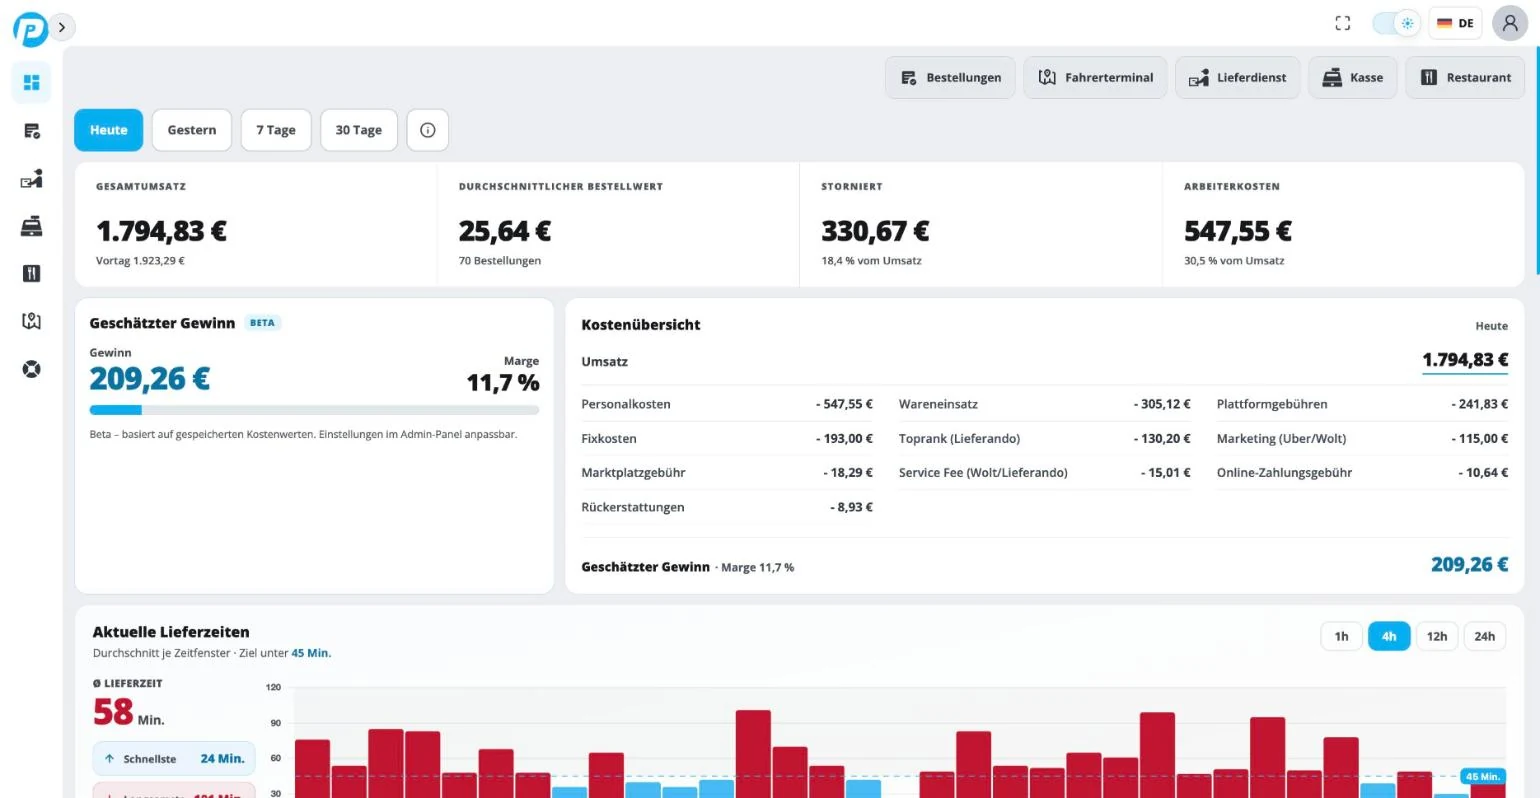Viewport: 1540px width, 798px height.
Task: Click the Personalkosten cost row label
Action: coord(626,404)
